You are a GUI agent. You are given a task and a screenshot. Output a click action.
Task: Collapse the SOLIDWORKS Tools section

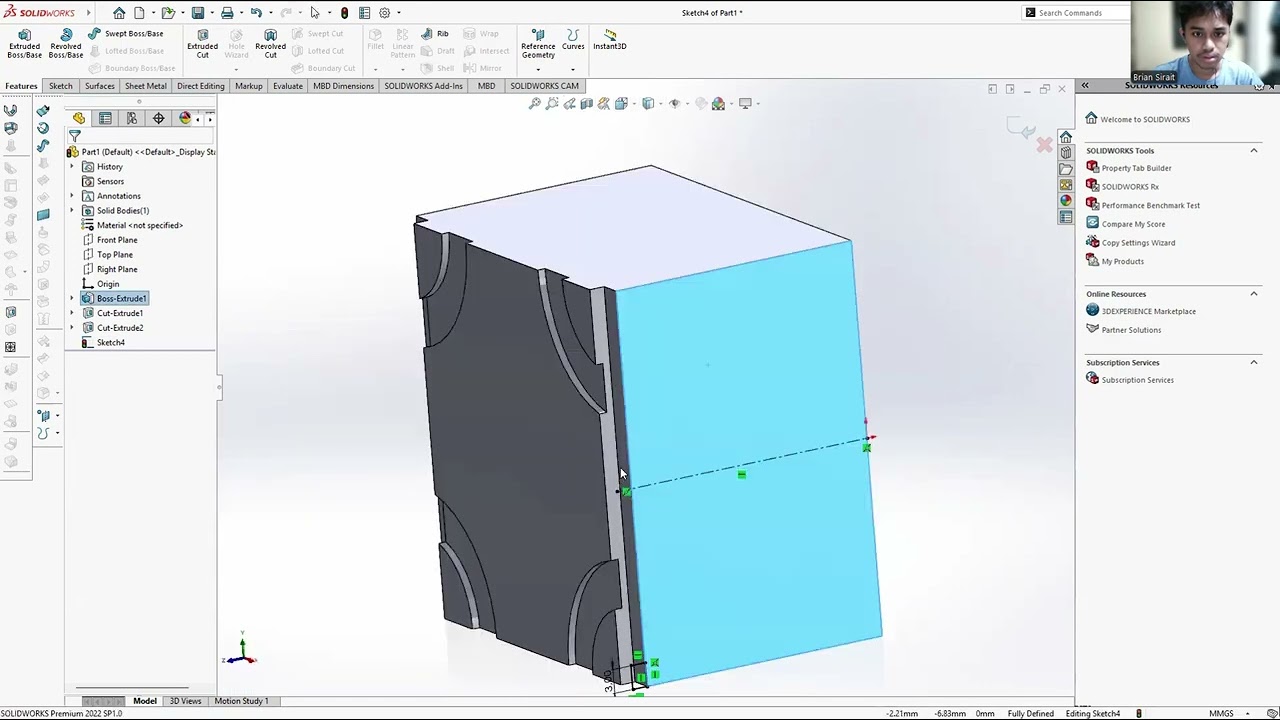1254,151
